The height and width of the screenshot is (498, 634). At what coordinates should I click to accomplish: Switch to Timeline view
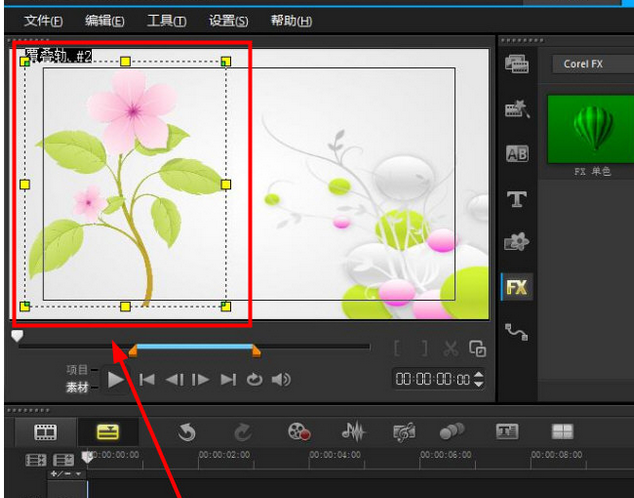(108, 432)
